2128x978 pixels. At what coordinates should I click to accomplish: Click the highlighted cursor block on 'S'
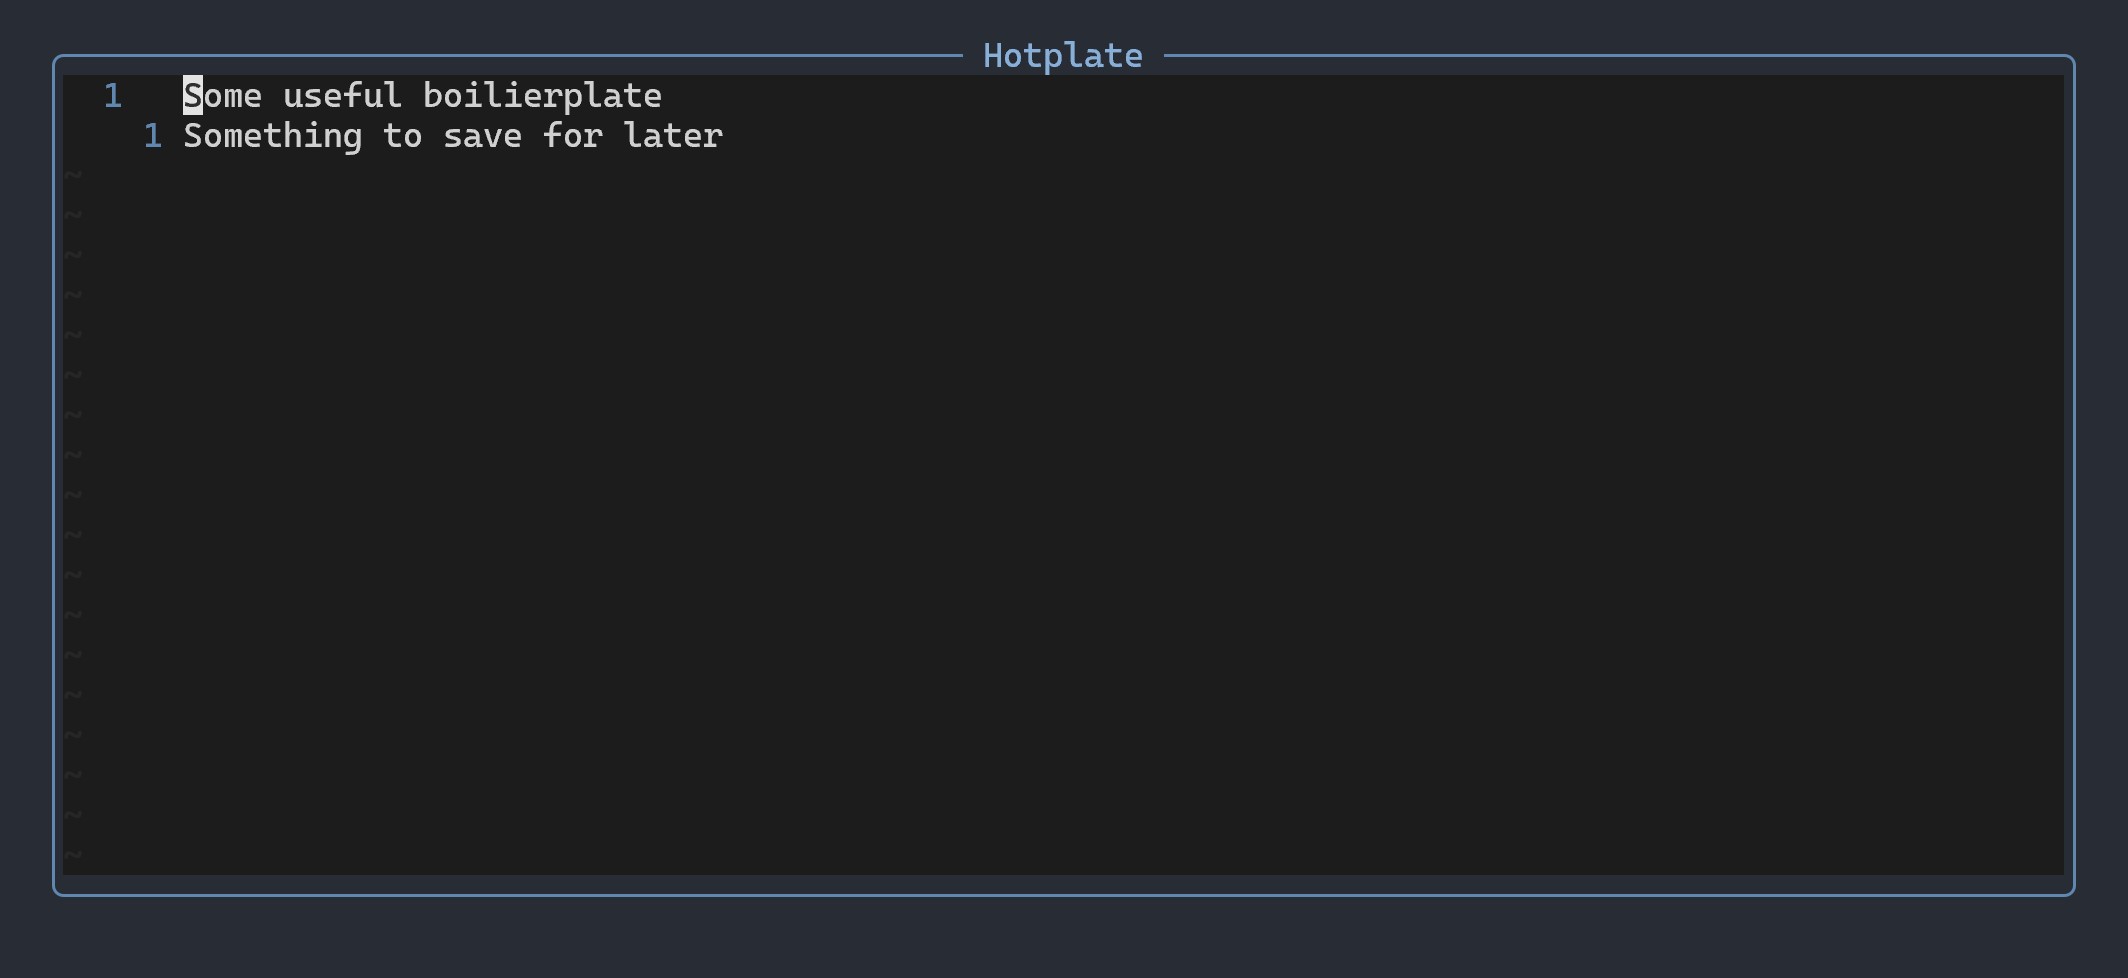193,96
